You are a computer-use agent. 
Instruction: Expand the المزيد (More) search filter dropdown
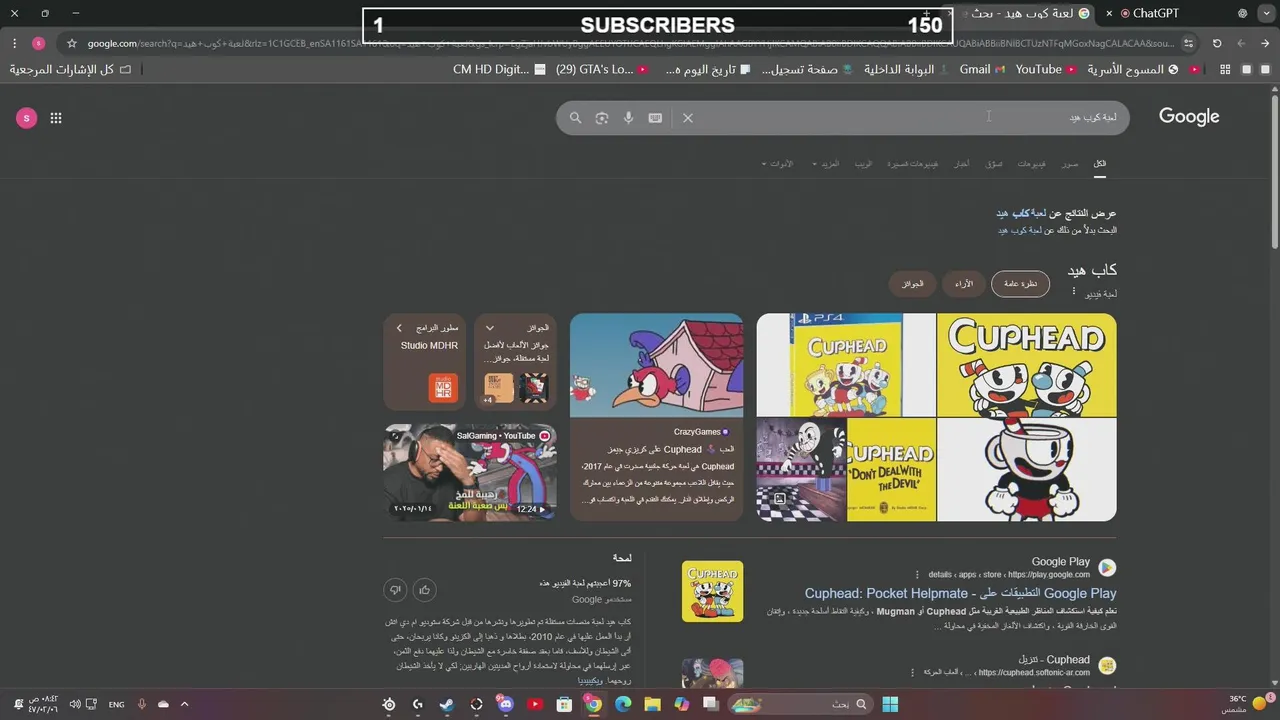coord(825,163)
